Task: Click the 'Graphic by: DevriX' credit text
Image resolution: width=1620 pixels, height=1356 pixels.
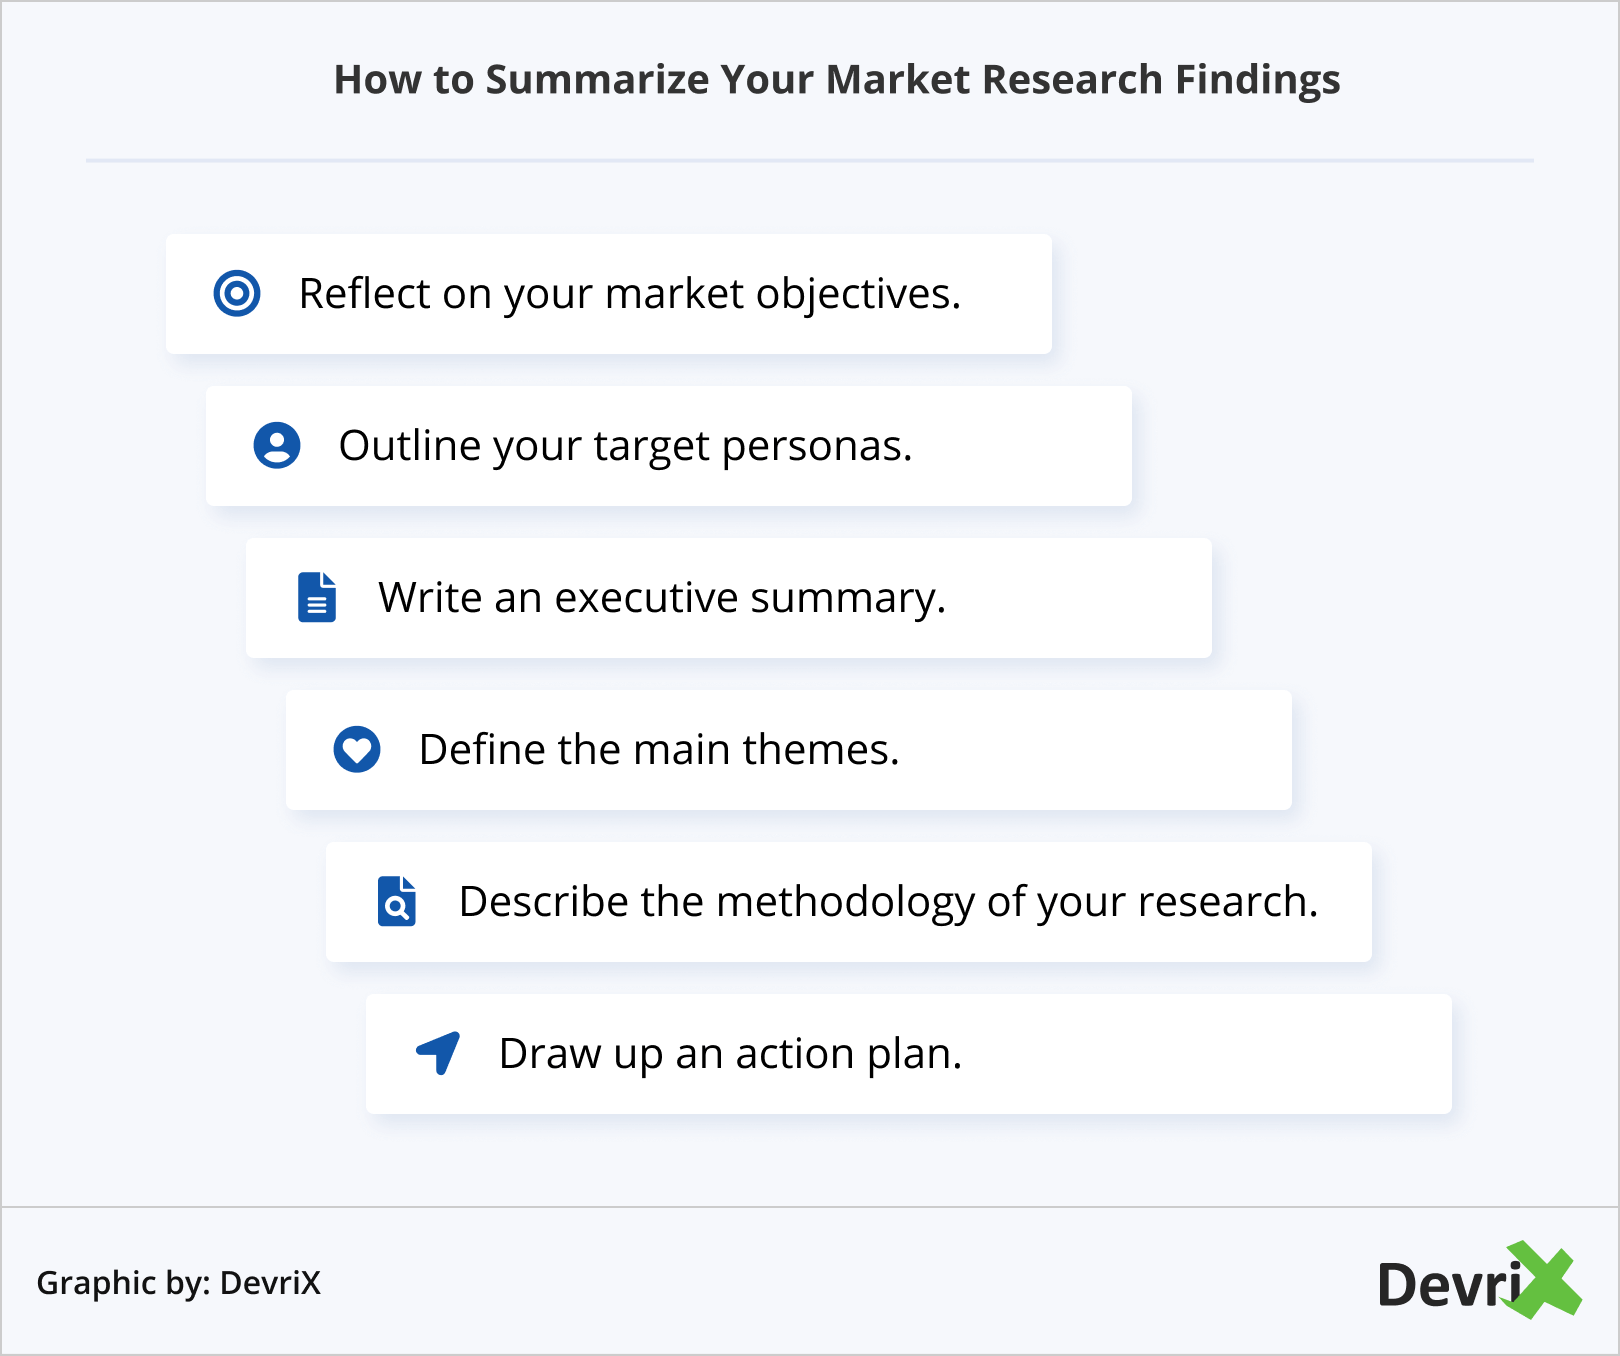Action: click(x=179, y=1283)
